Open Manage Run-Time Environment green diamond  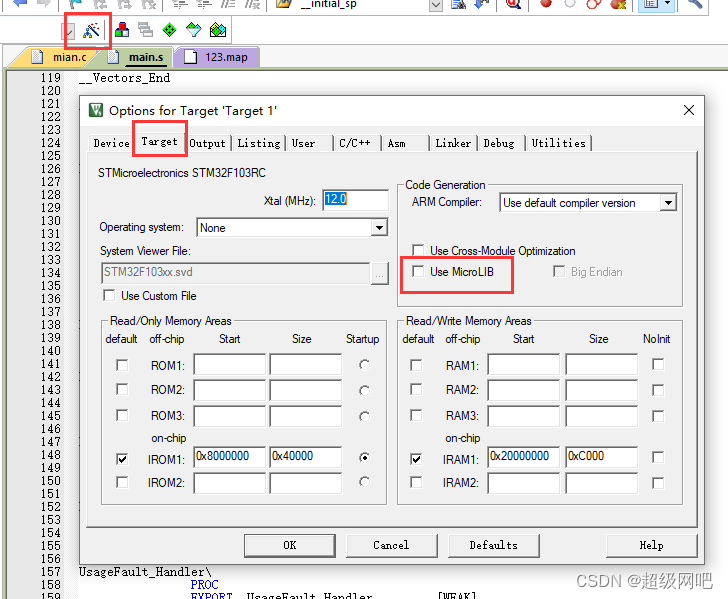point(169,30)
